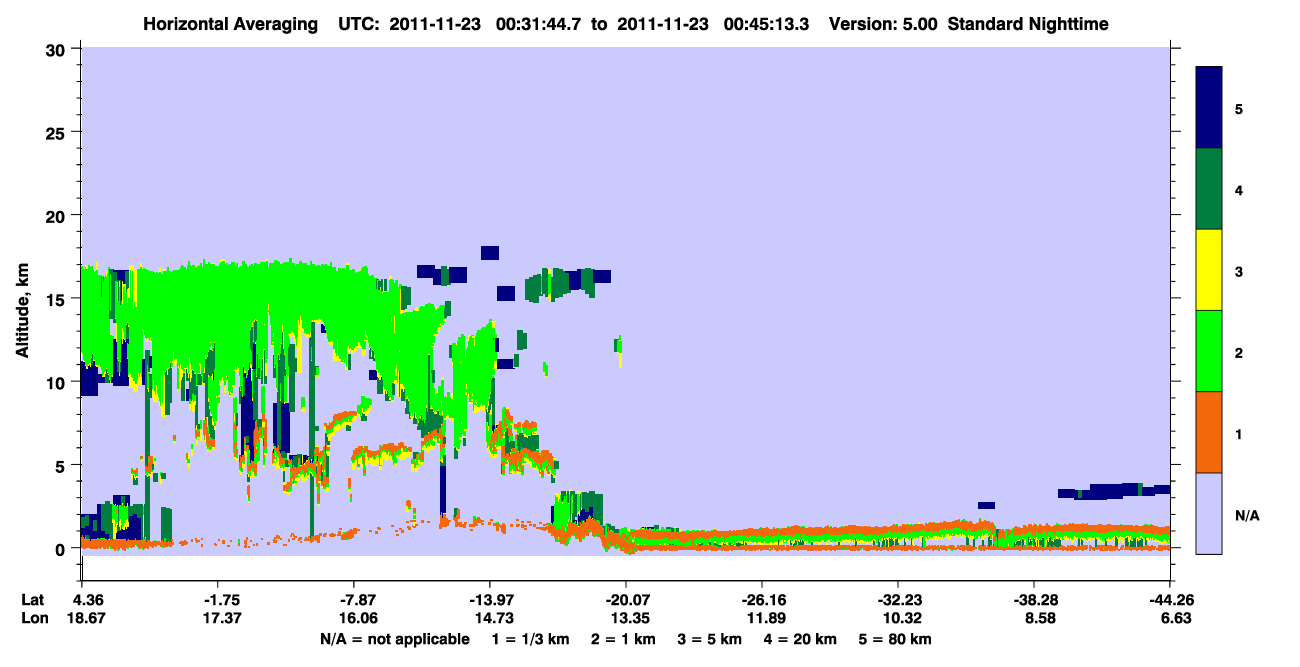Click the altitude tick label 20
This screenshot has width=1300, height=667.
[57, 215]
